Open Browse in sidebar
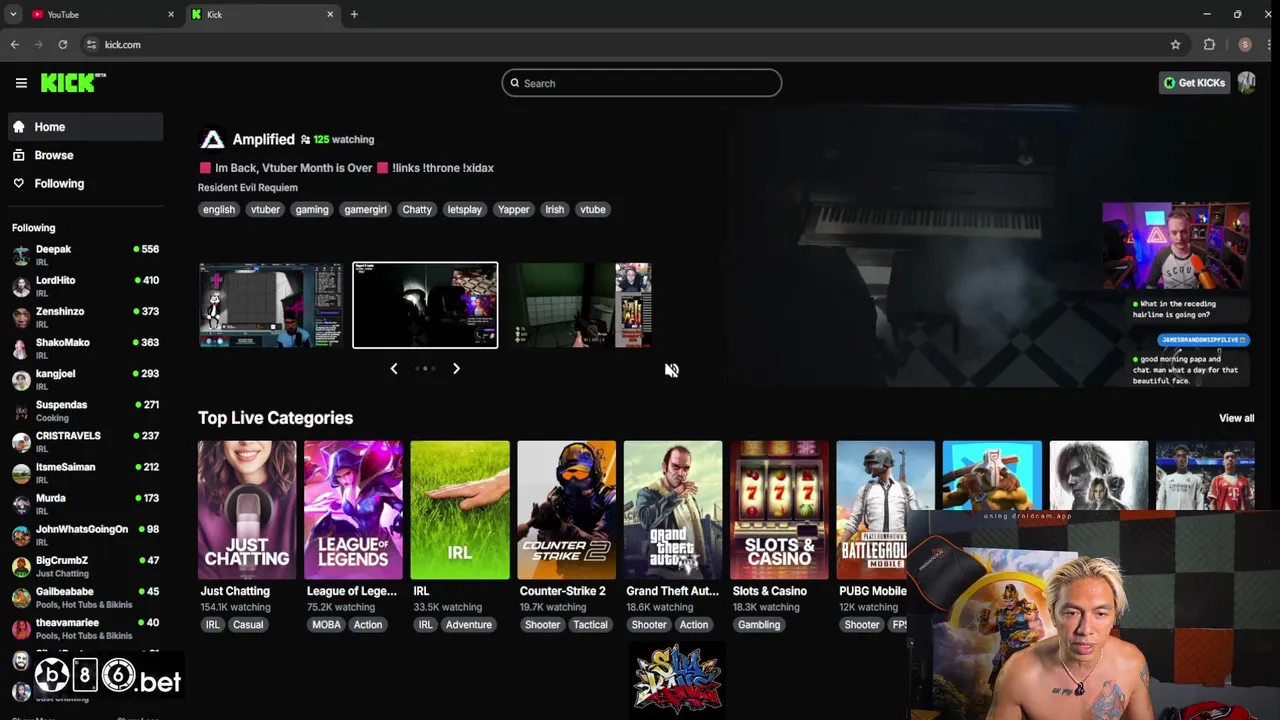1280x720 pixels. [85, 155]
